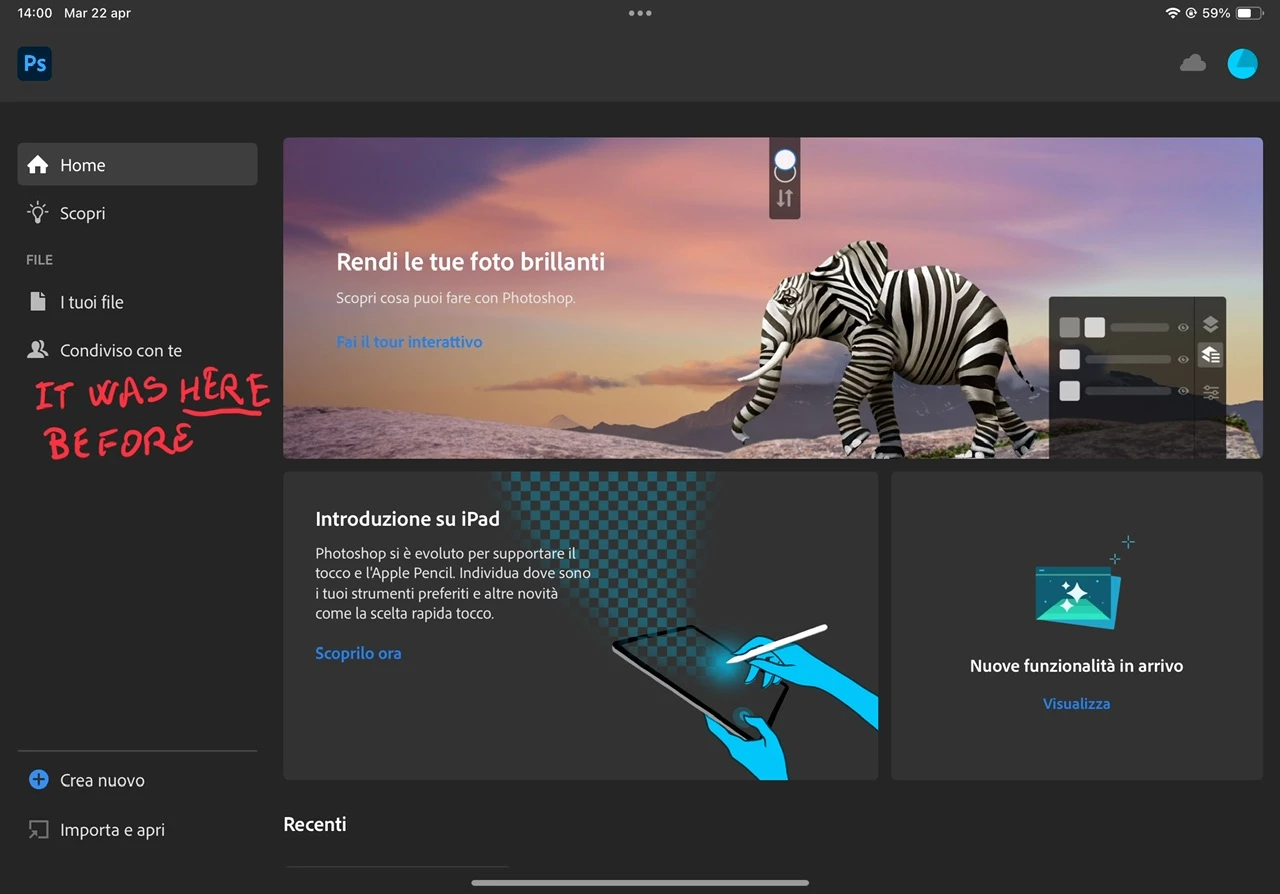Click the layers stack icon in the banner
This screenshot has width=1280, height=894.
pyautogui.click(x=1210, y=324)
